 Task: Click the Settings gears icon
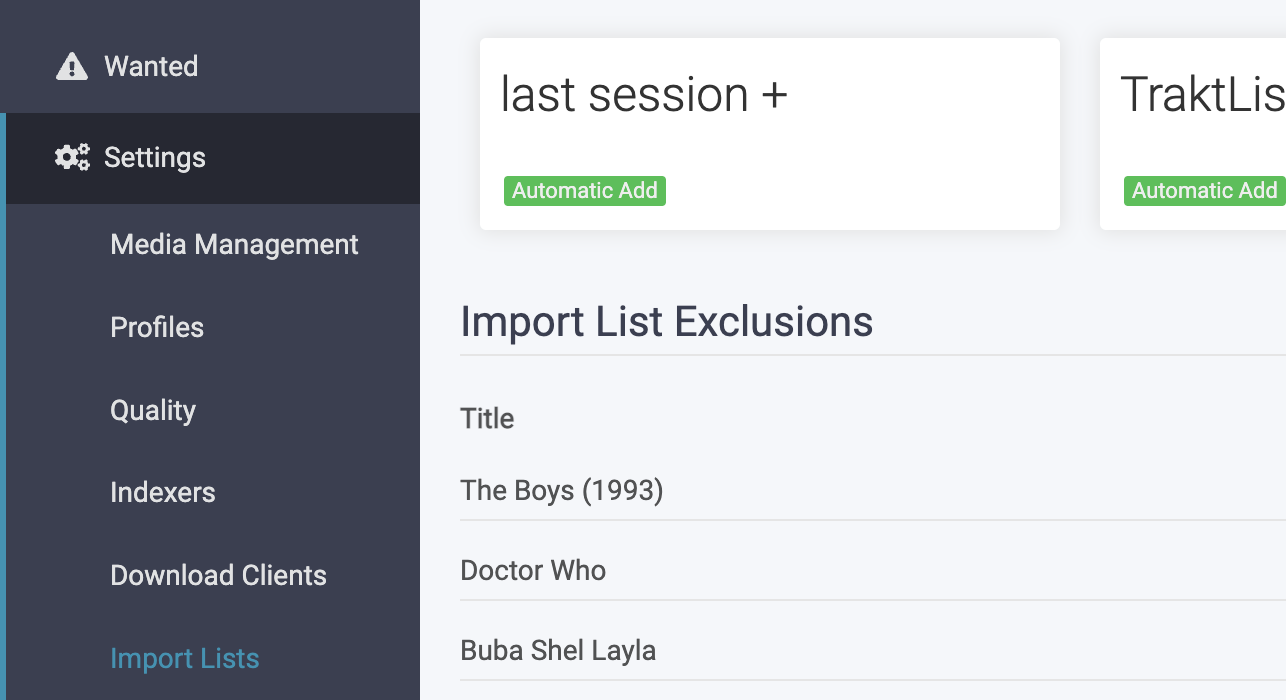[72, 158]
